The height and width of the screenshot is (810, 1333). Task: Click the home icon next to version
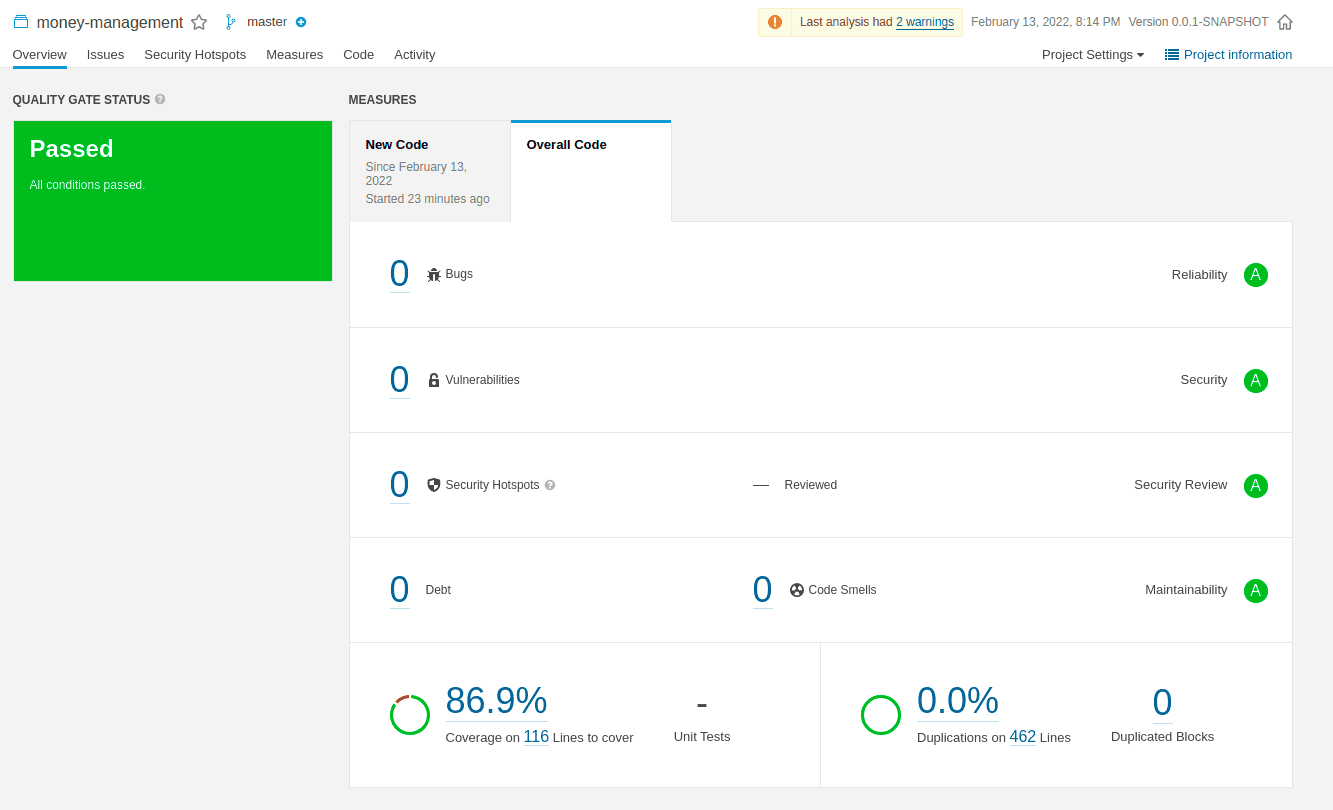coord(1285,22)
